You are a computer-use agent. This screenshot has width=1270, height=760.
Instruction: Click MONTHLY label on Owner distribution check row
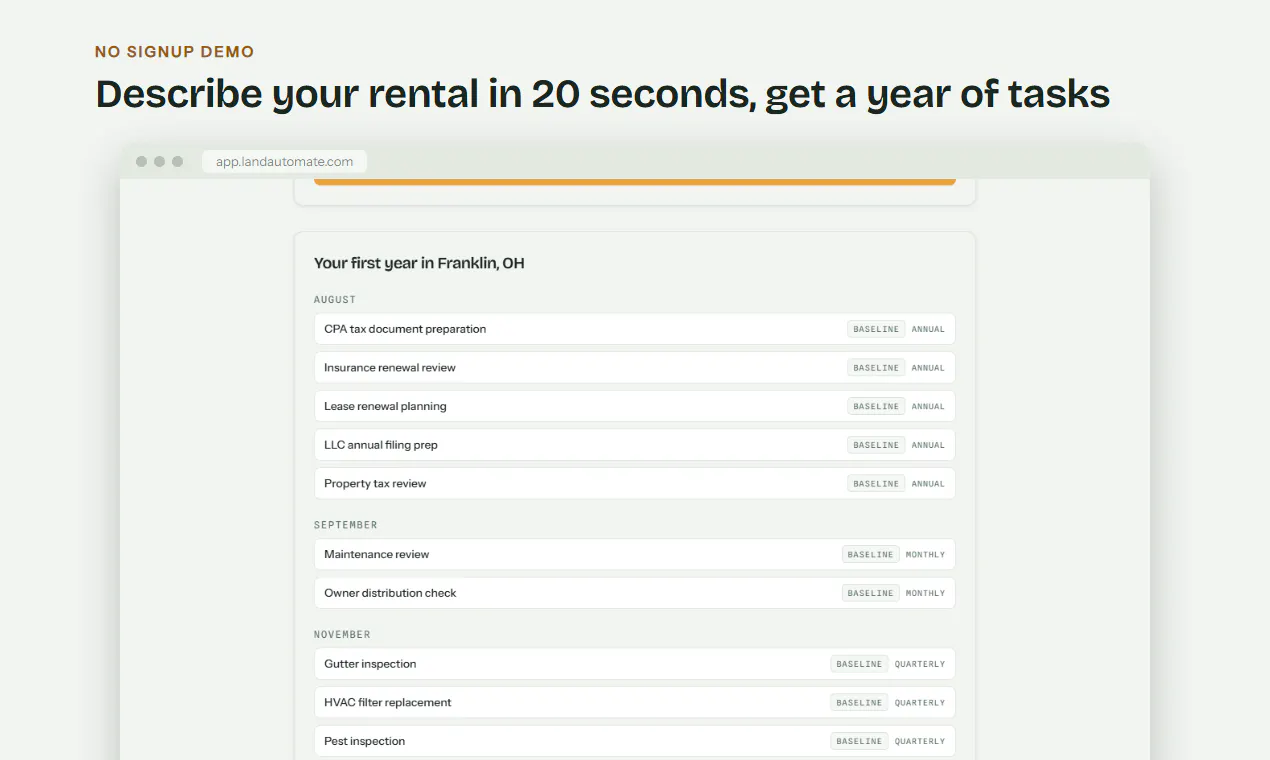click(x=925, y=593)
